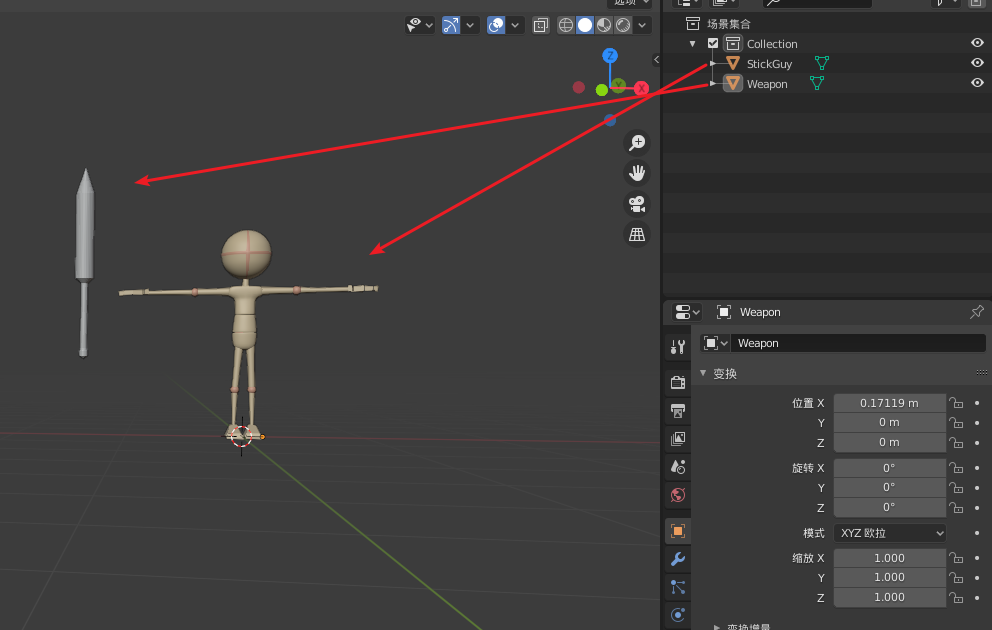Screen dimensions: 992x630
Task: Click the labeled Y axis on the navigation gizmo
Action: [619, 85]
